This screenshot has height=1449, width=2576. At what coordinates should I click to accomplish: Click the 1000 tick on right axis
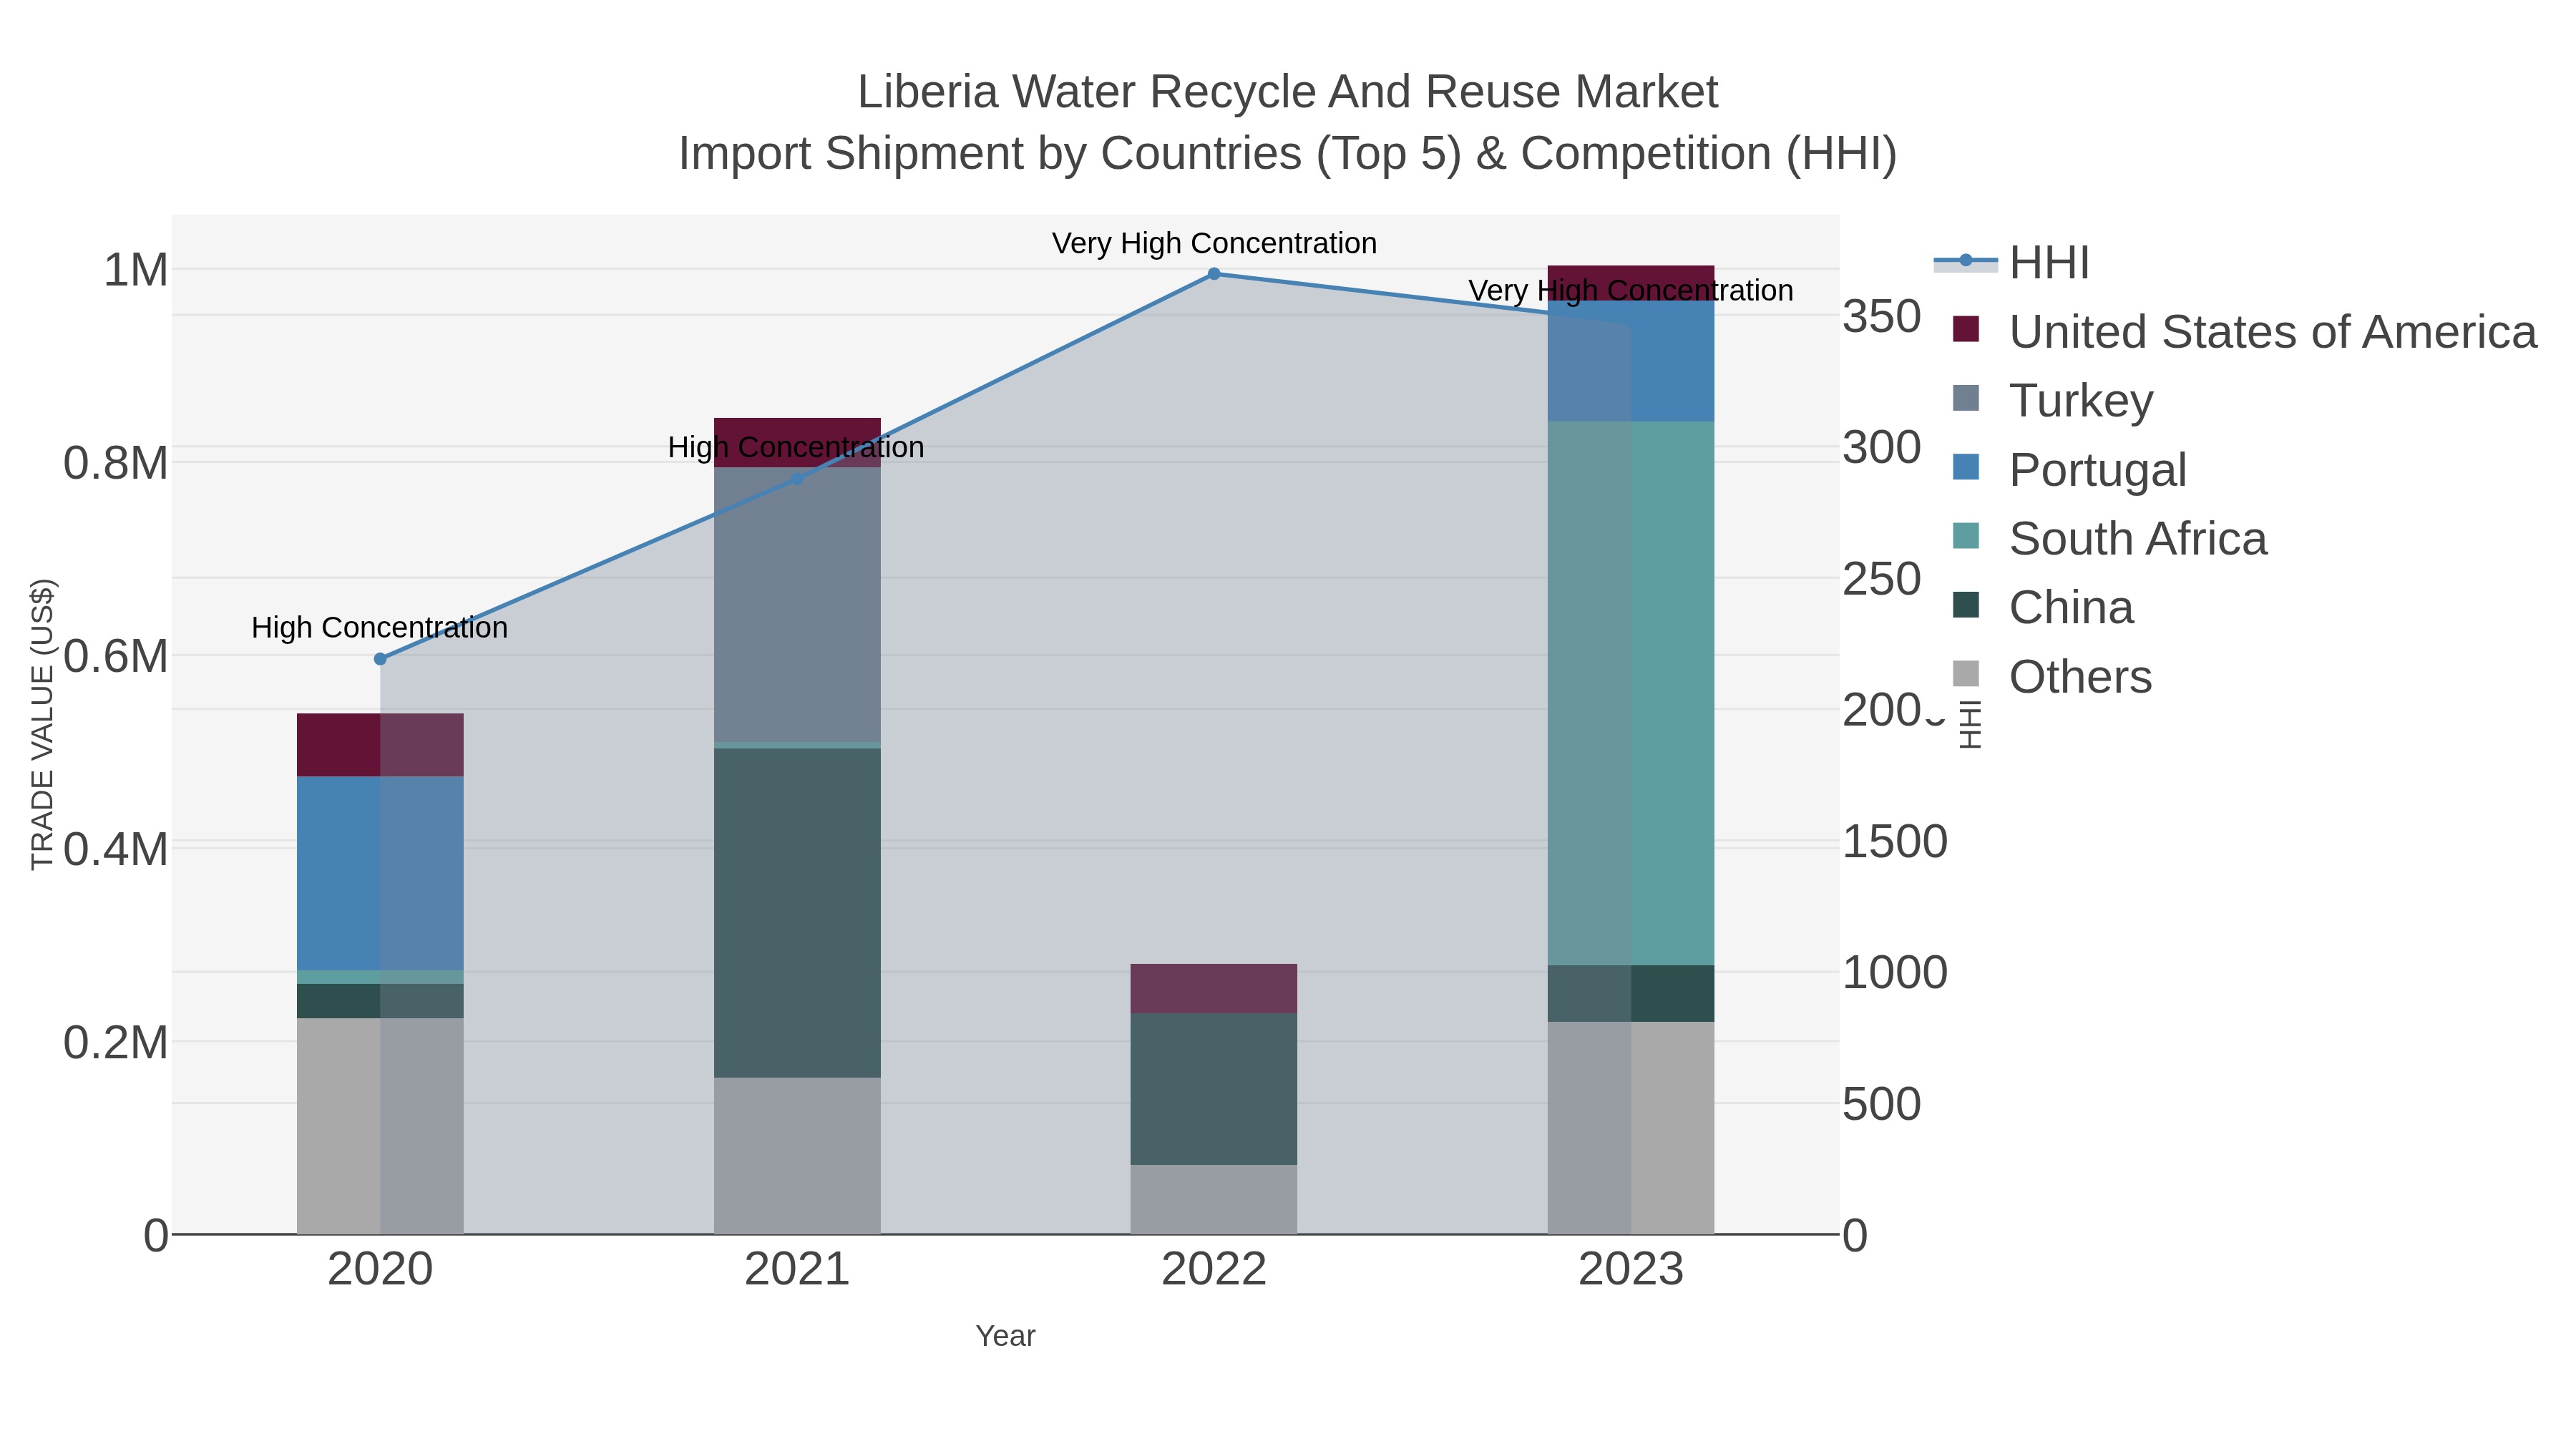(x=1895, y=973)
